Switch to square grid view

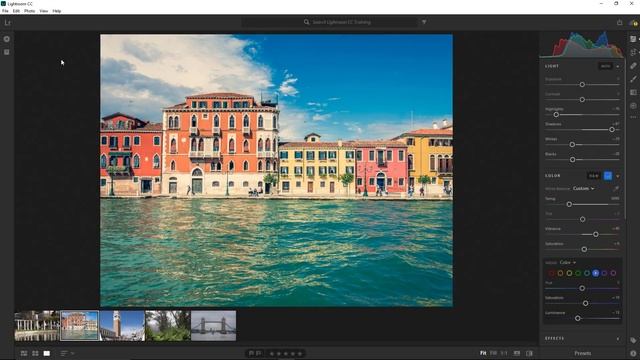[x=36, y=353]
